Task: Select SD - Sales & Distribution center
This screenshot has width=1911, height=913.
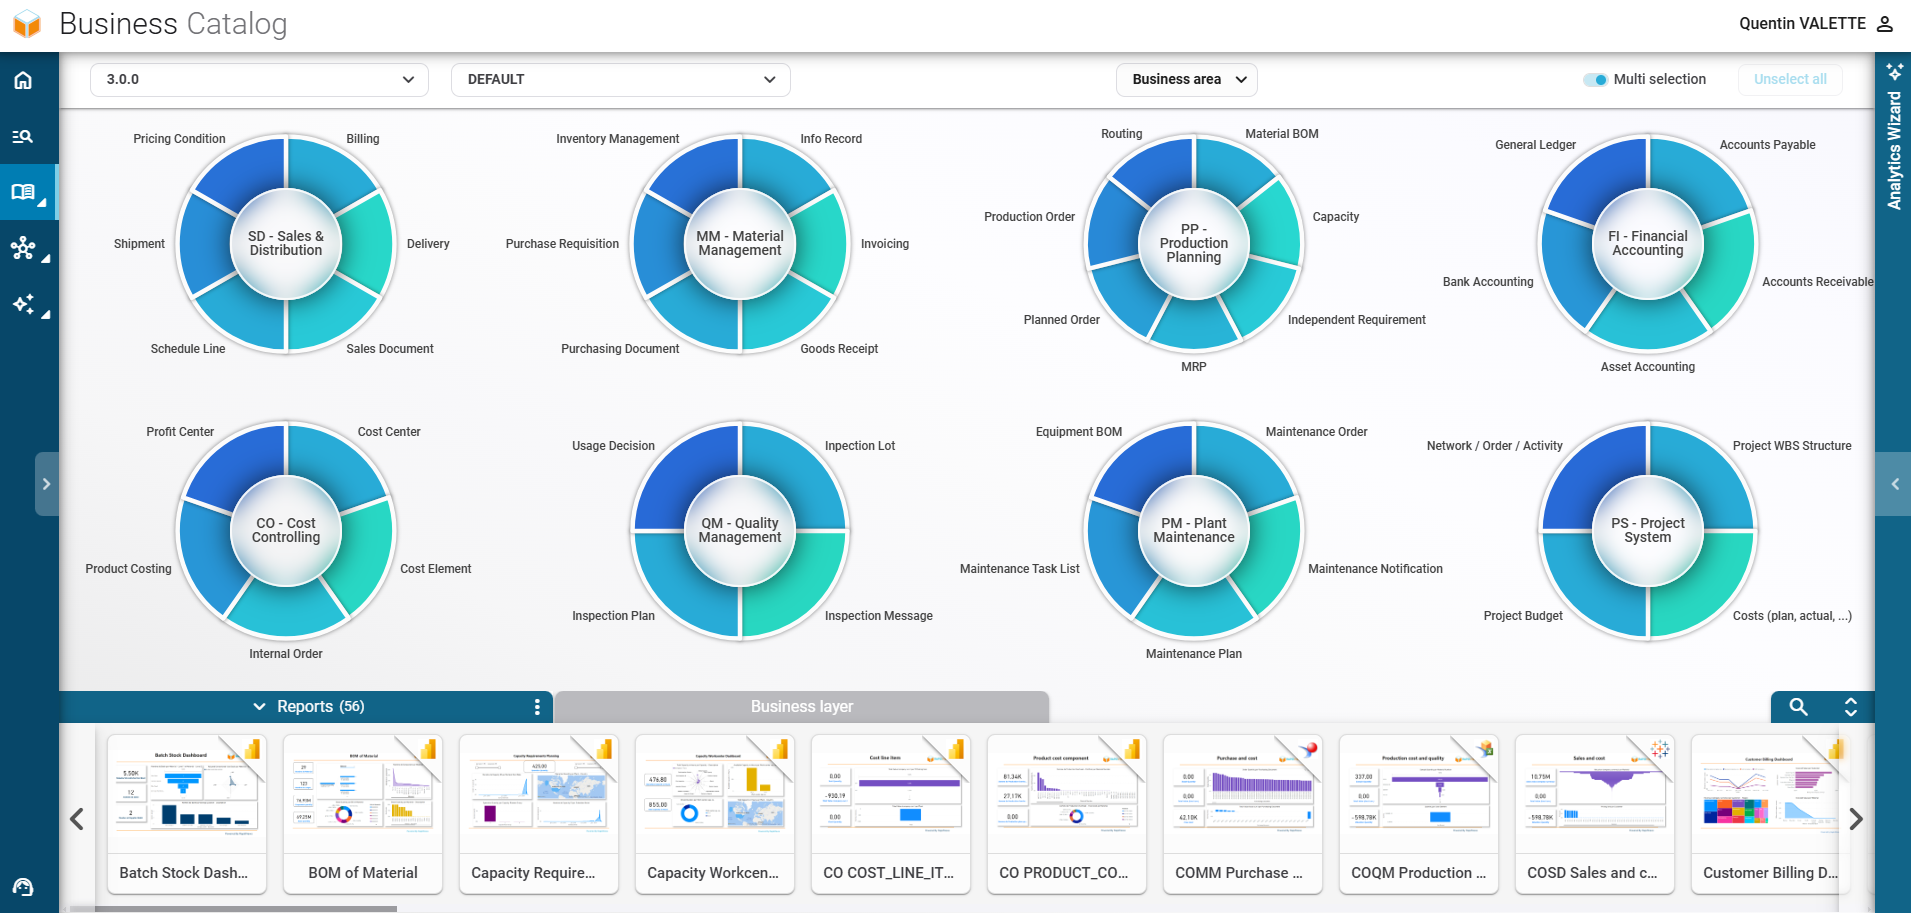Action: [x=286, y=243]
